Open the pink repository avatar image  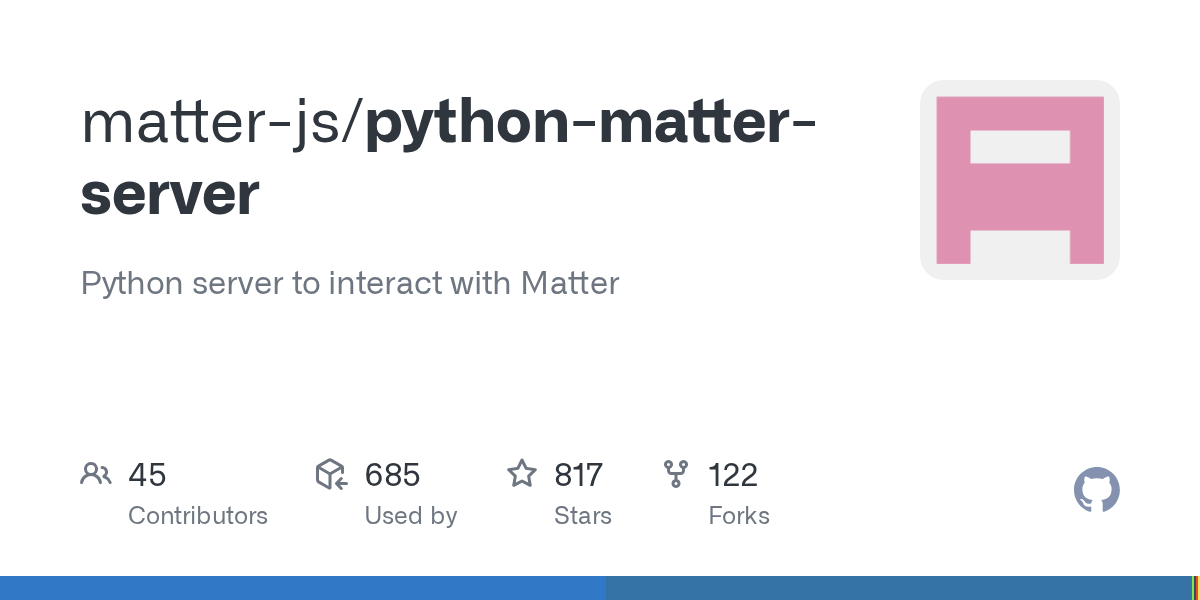coord(1019,180)
